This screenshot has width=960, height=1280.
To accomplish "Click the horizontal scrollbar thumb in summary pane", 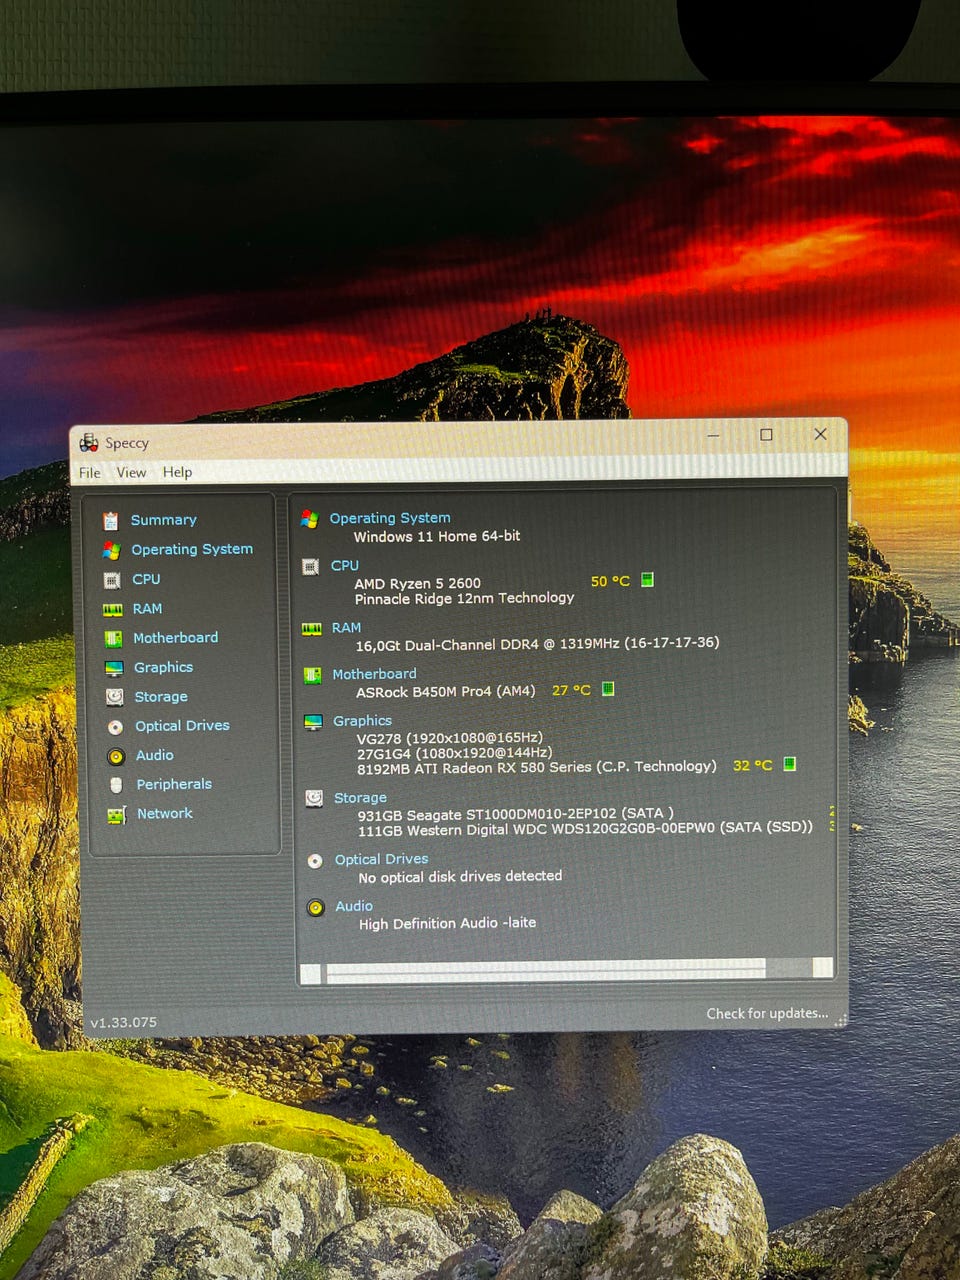I will click(546, 970).
